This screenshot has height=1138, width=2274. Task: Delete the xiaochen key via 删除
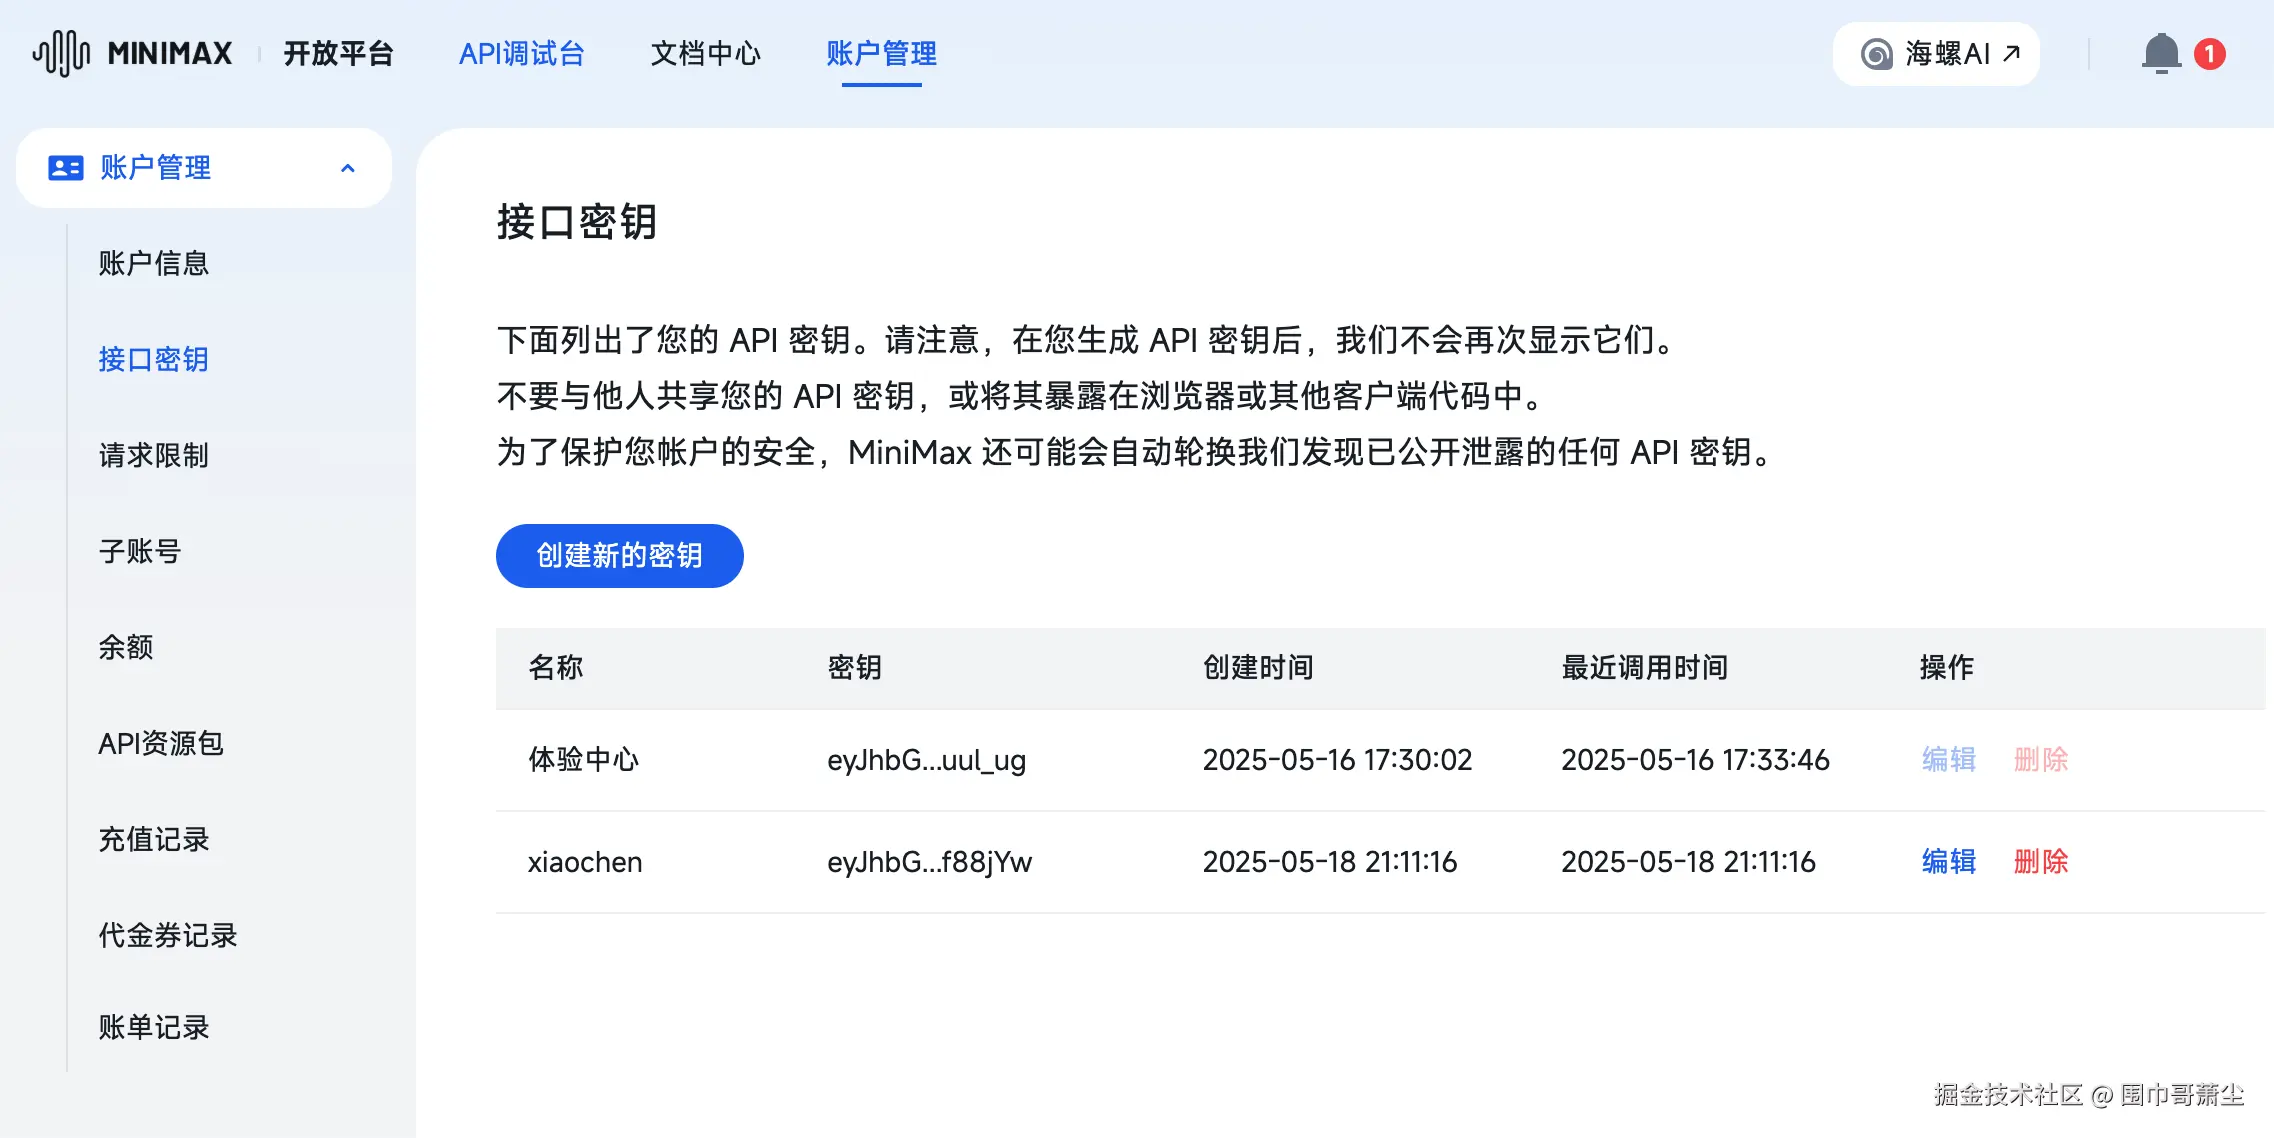[2040, 861]
